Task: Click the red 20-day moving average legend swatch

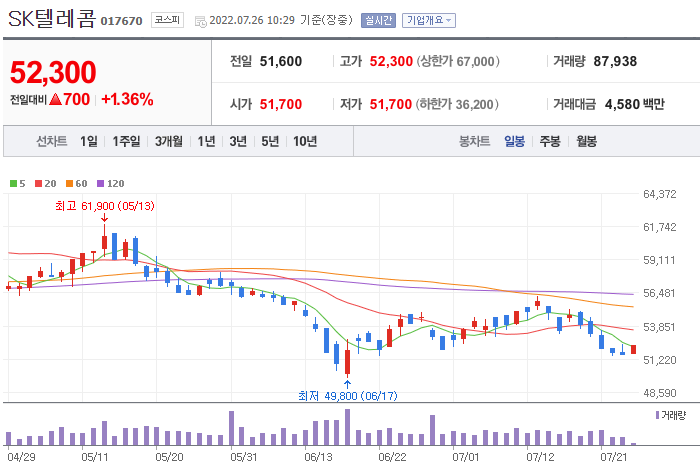Action: pyautogui.click(x=38, y=184)
